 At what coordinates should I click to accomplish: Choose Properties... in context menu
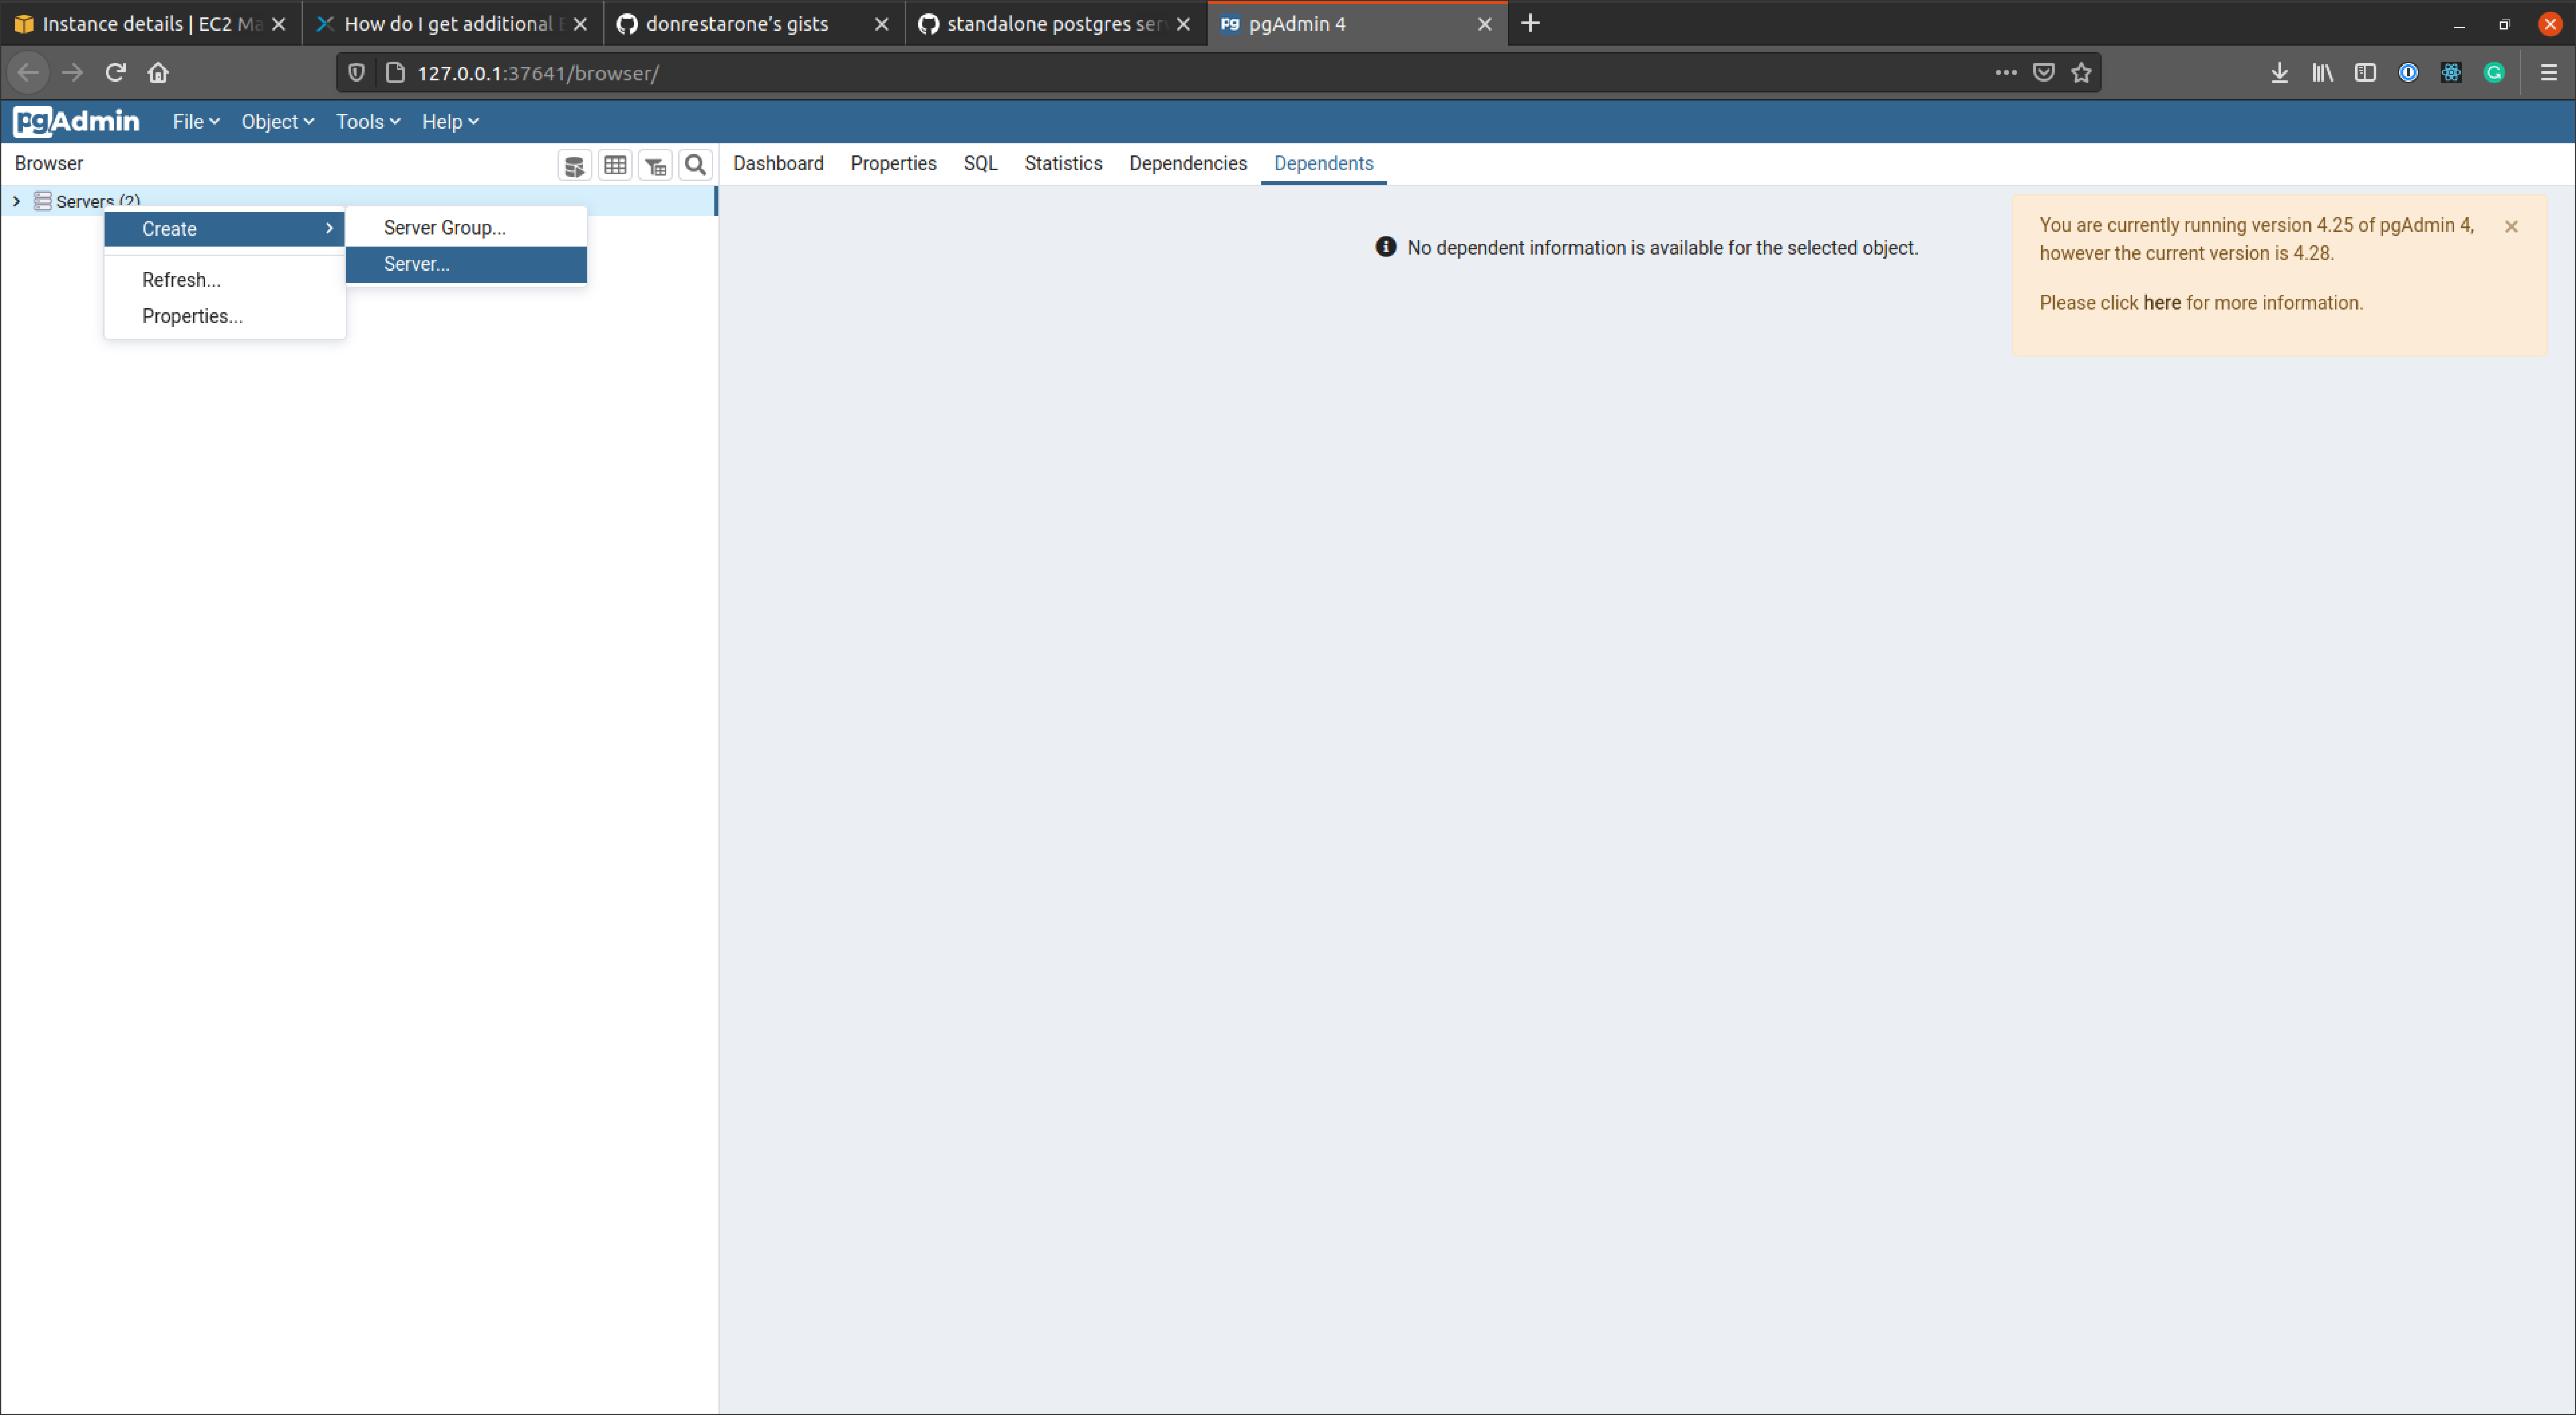pyautogui.click(x=225, y=316)
